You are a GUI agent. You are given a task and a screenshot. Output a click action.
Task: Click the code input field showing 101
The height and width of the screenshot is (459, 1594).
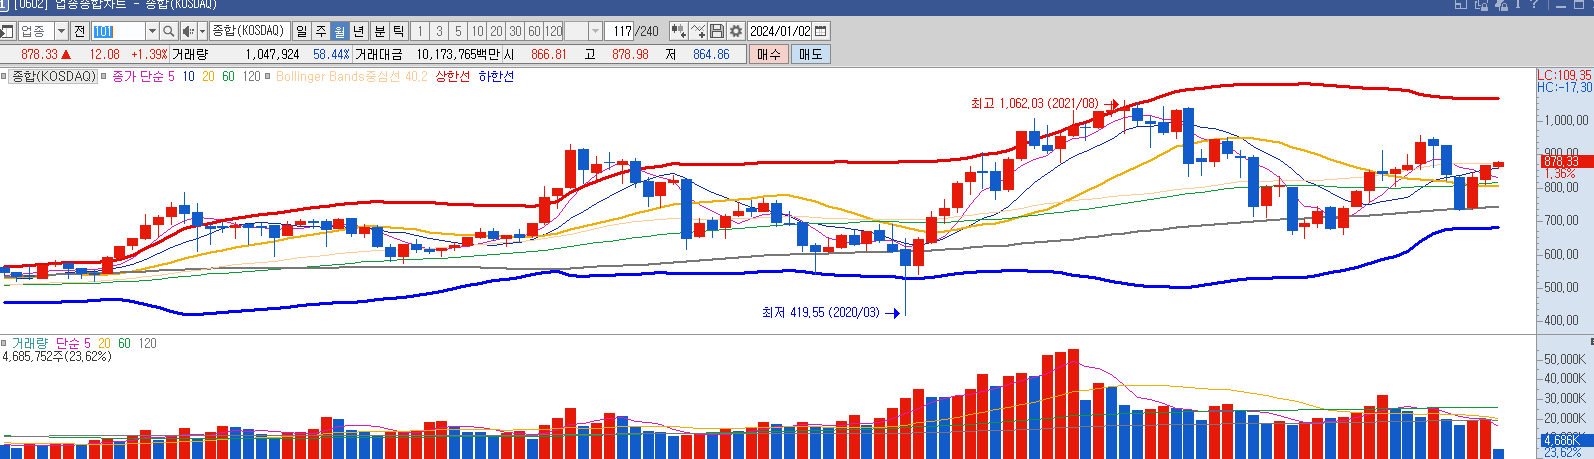(x=118, y=31)
